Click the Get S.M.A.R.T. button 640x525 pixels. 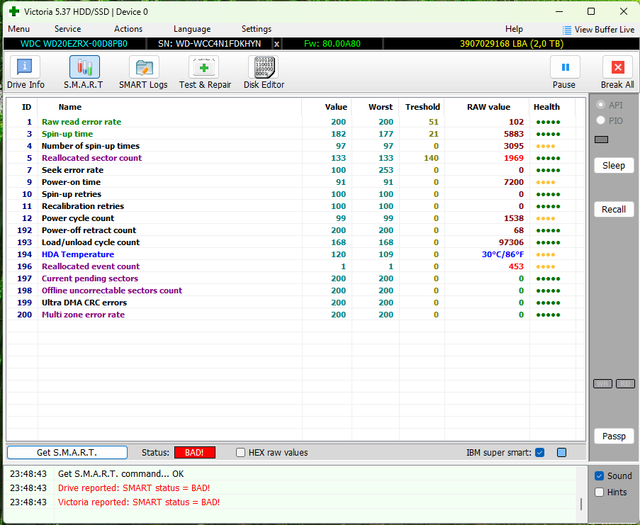[x=67, y=452]
